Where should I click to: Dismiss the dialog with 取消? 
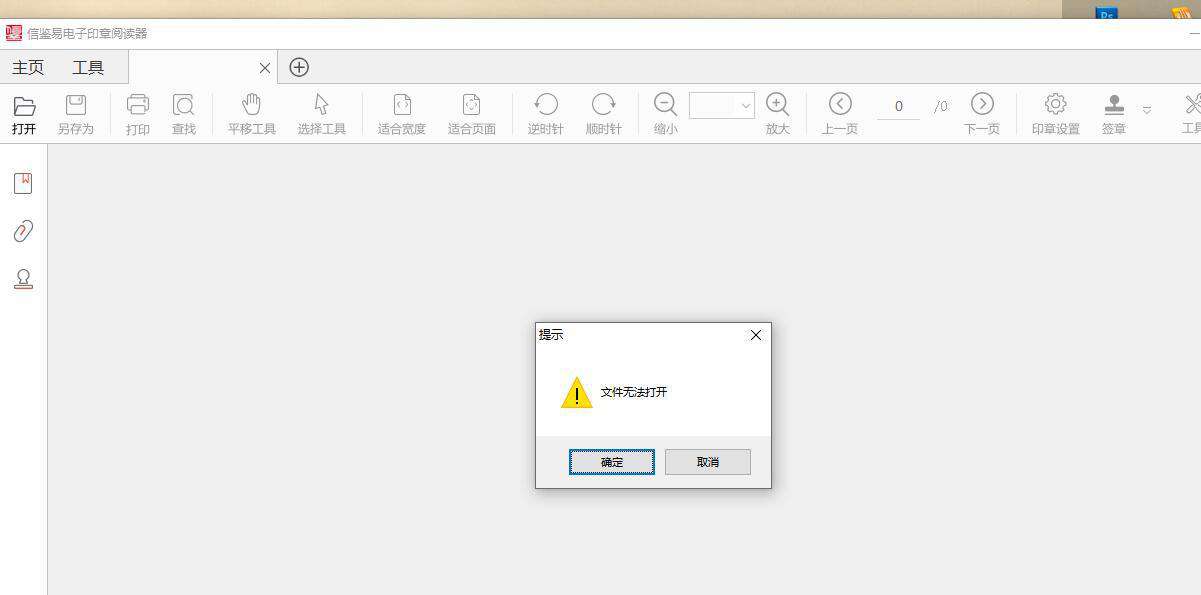coord(708,462)
